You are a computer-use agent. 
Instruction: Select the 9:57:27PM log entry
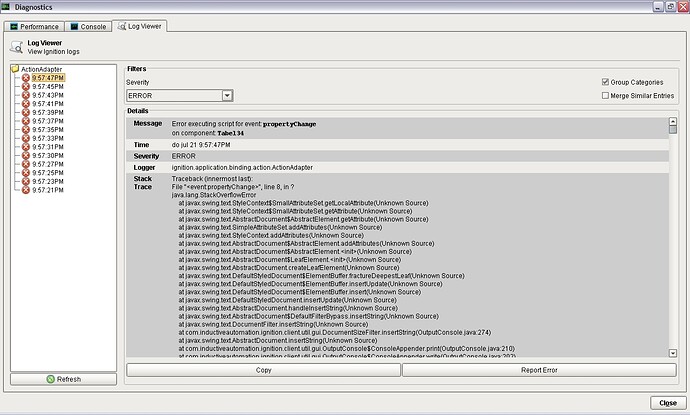tap(48, 164)
